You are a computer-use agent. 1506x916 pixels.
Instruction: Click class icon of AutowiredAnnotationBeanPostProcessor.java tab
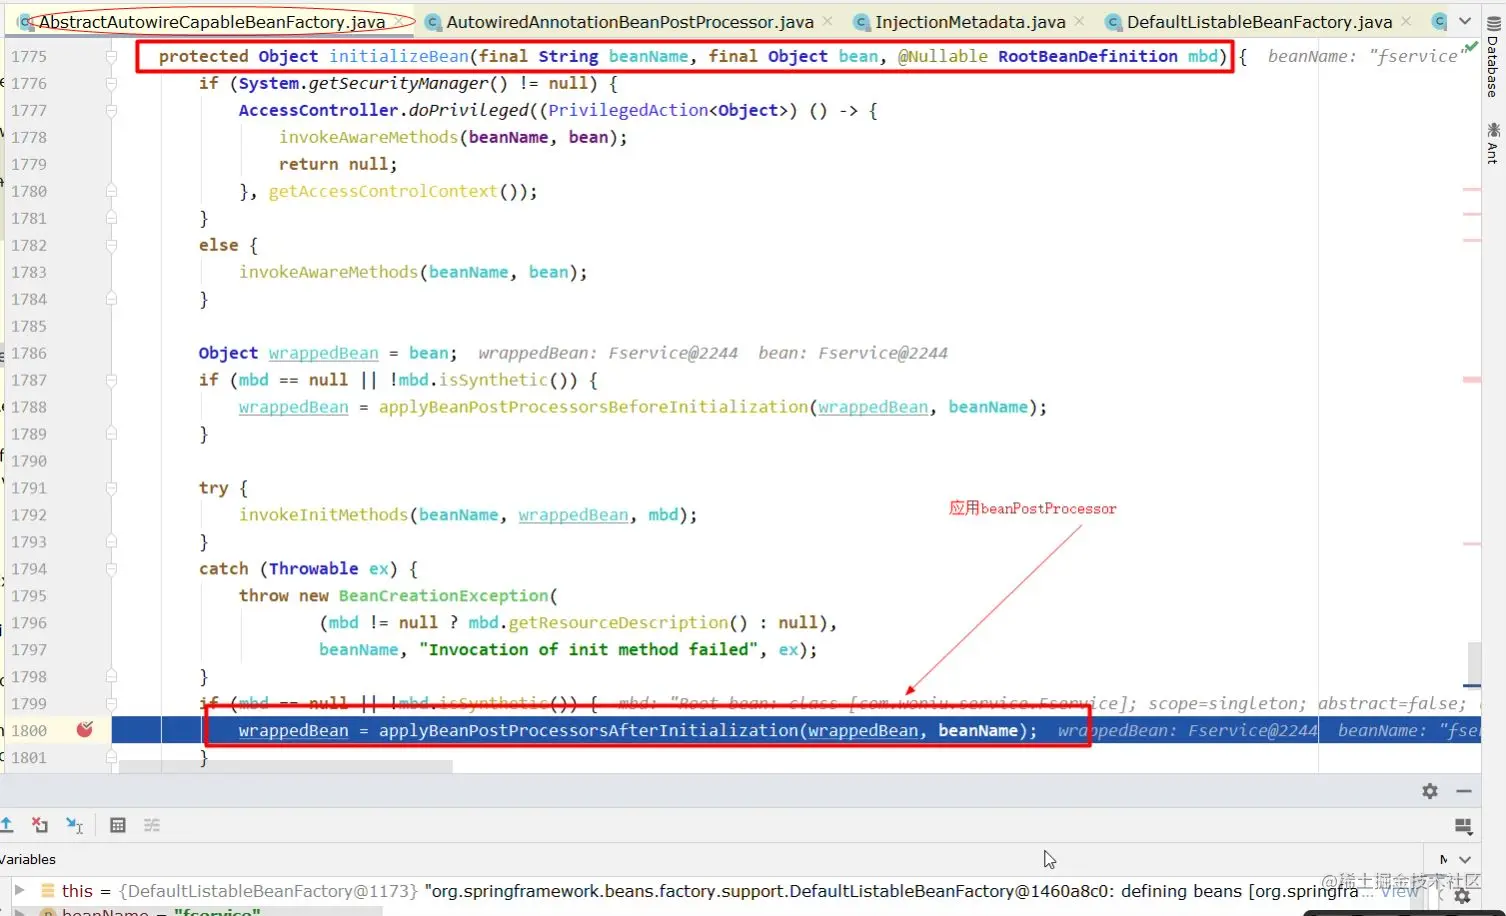[x=433, y=22]
